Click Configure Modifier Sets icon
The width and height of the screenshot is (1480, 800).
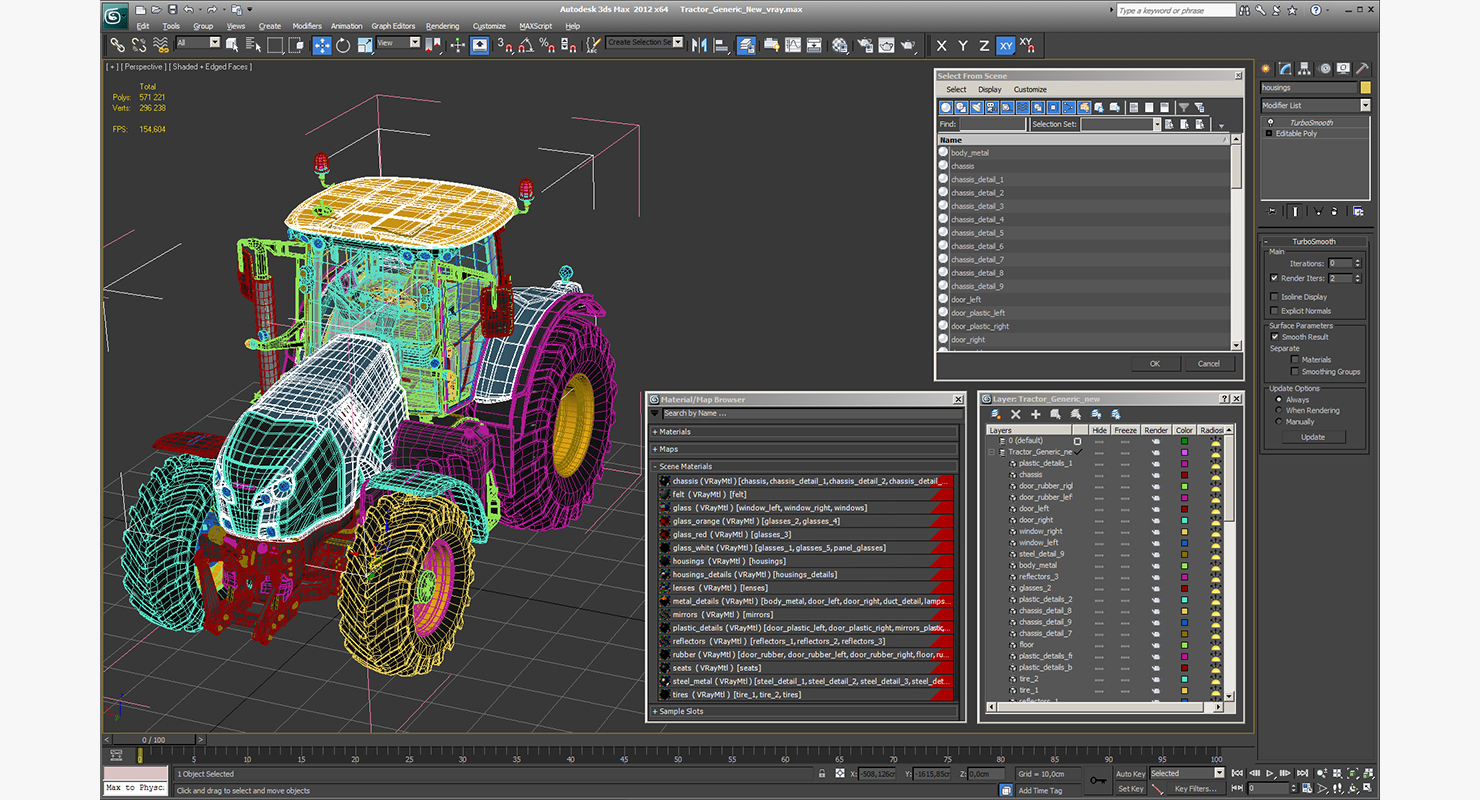(1358, 212)
